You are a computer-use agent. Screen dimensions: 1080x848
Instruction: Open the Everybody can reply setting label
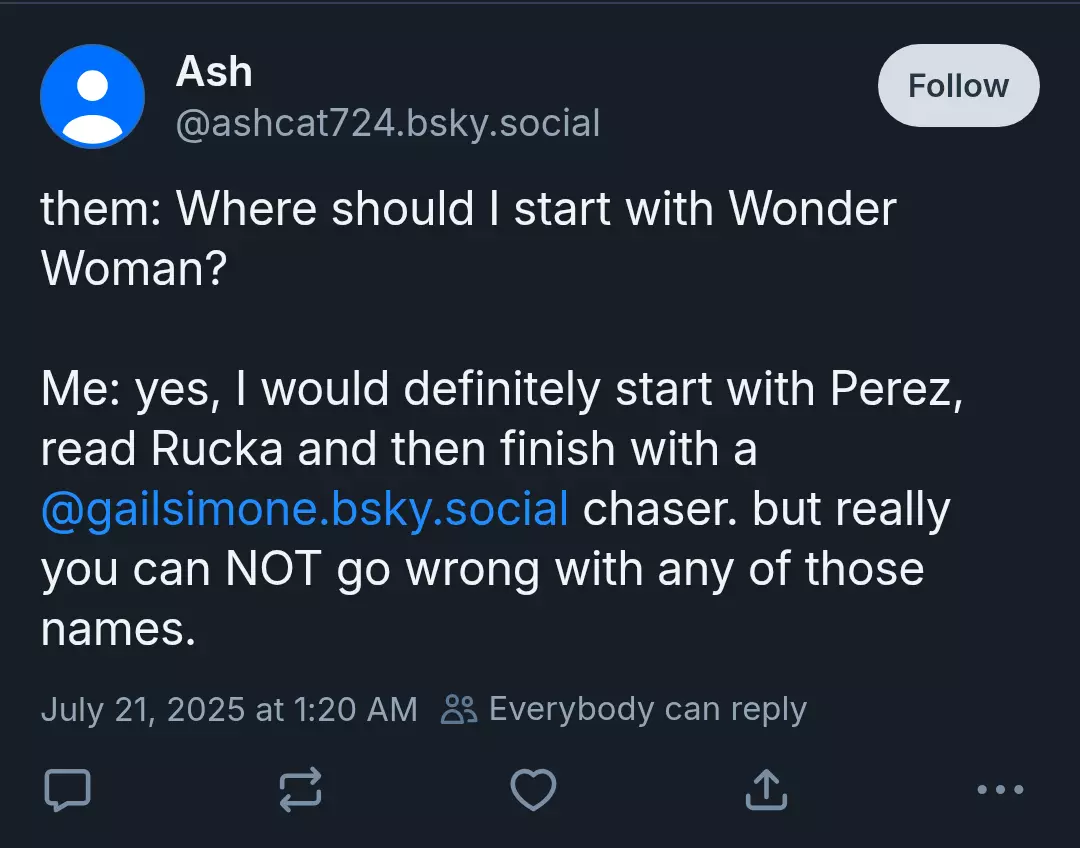(x=647, y=710)
